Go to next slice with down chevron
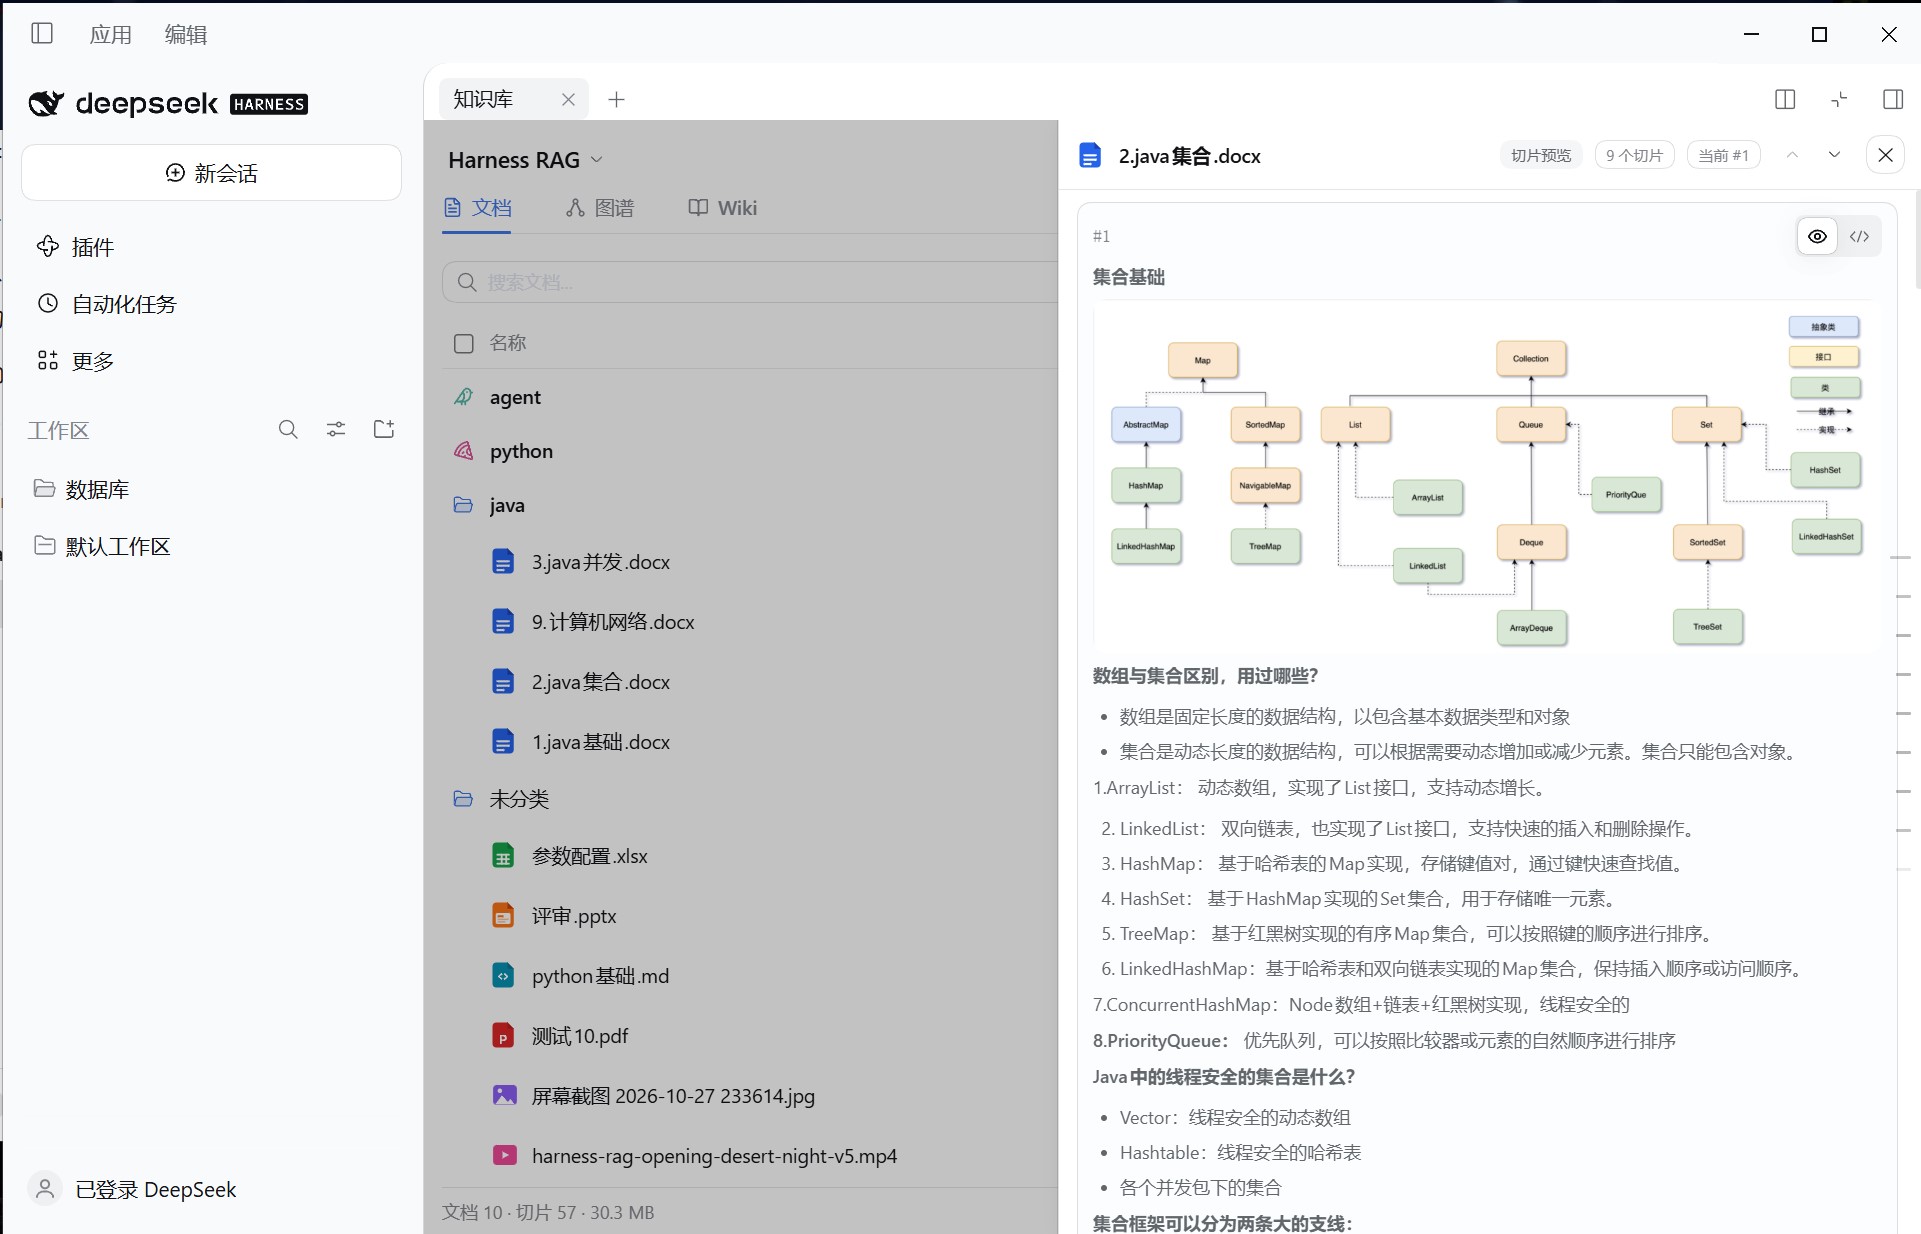 pos(1834,155)
